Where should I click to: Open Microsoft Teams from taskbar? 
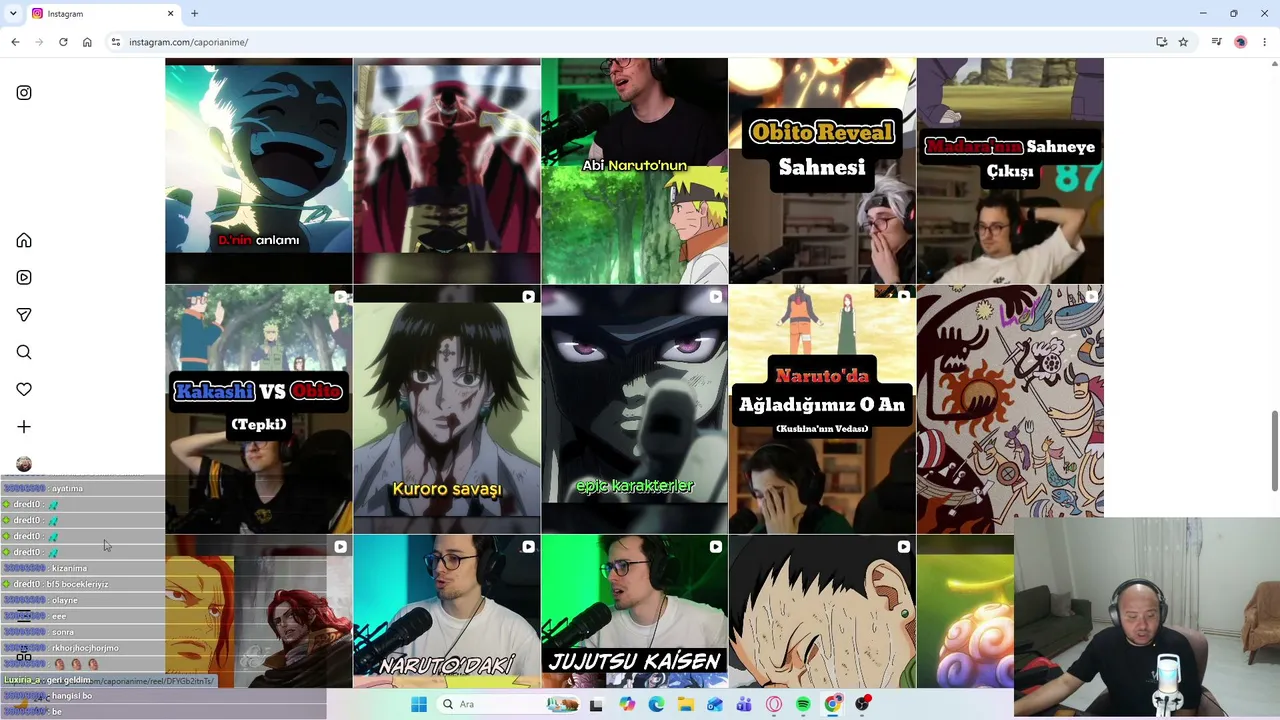click(x=744, y=704)
